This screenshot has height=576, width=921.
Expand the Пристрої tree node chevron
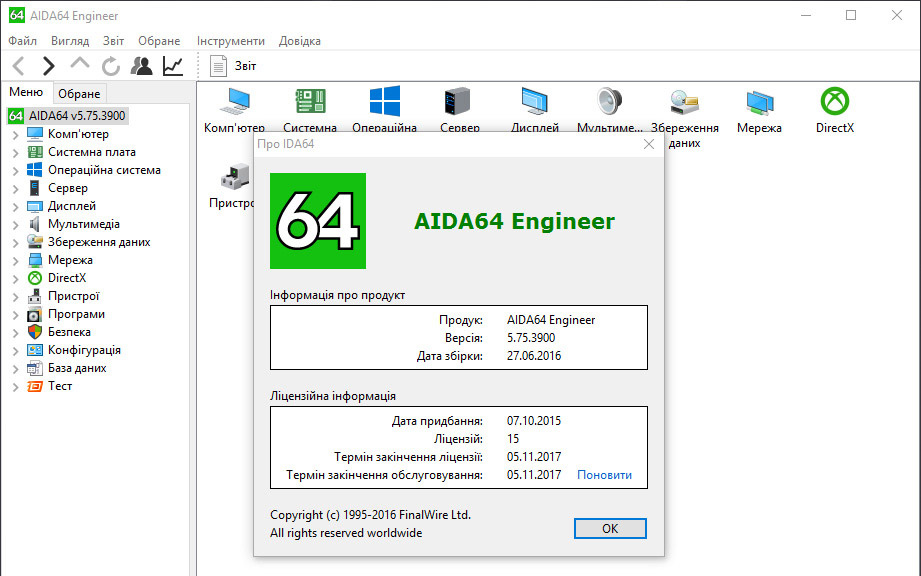tap(16, 297)
